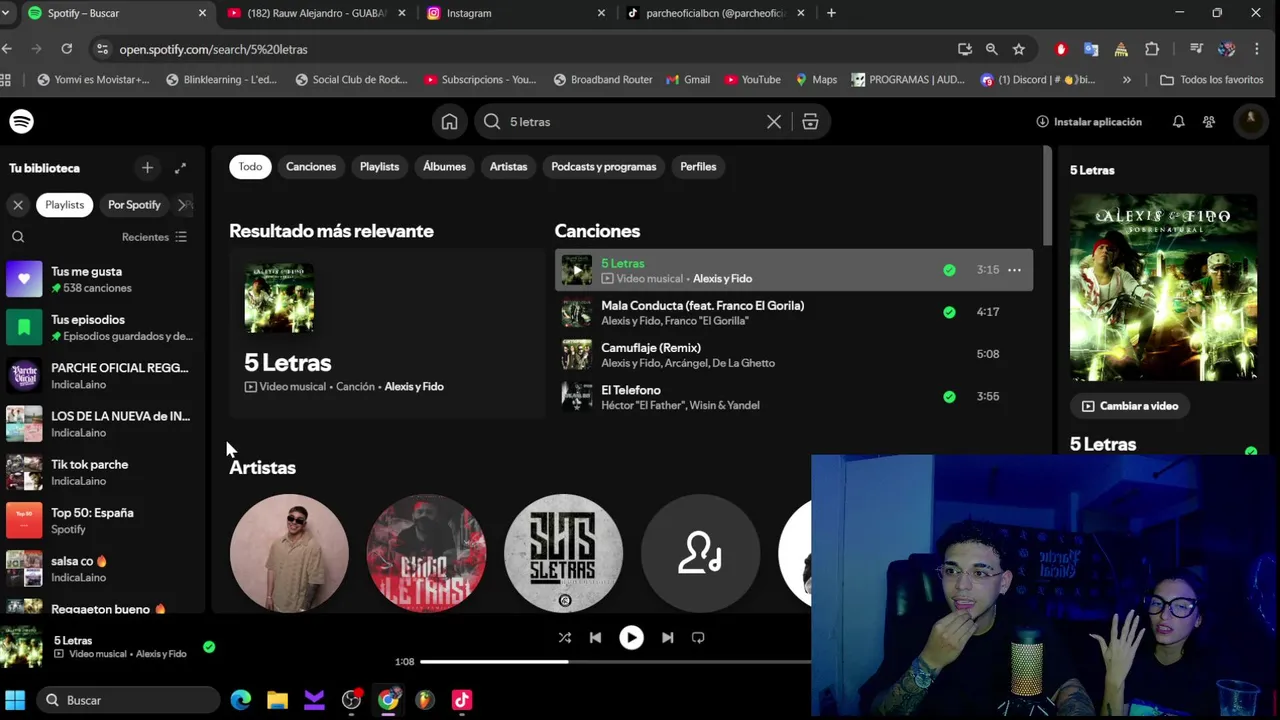The width and height of the screenshot is (1280, 720).
Task: Open the Sobrenatural album cover in side panel
Action: tap(1163, 287)
